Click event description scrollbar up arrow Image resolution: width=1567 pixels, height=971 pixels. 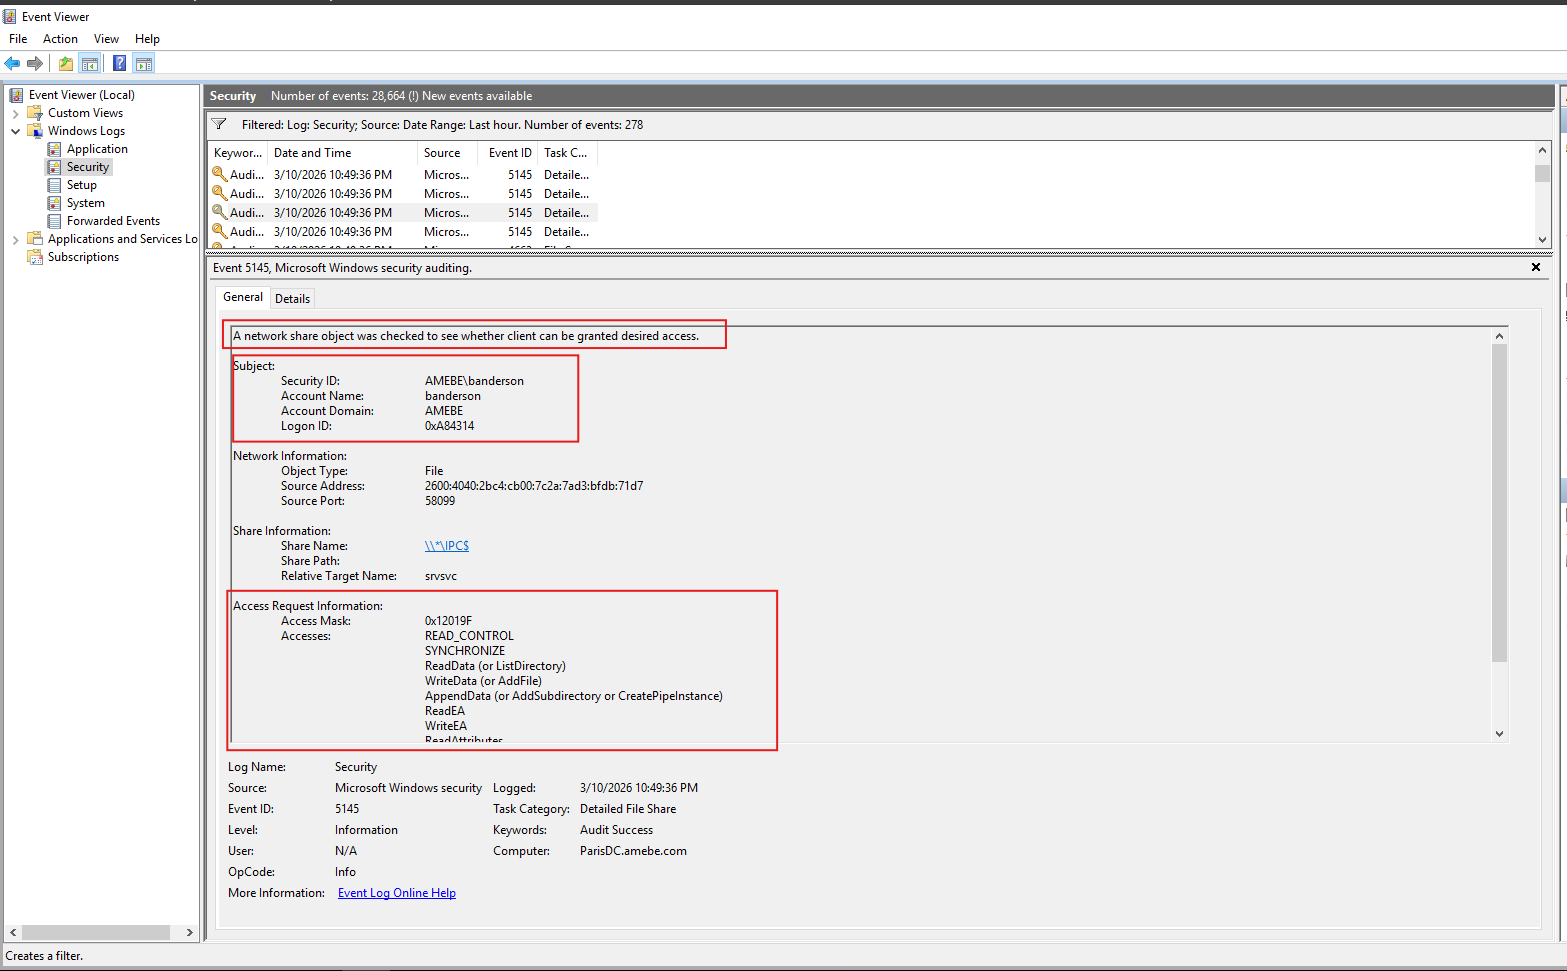click(x=1499, y=336)
